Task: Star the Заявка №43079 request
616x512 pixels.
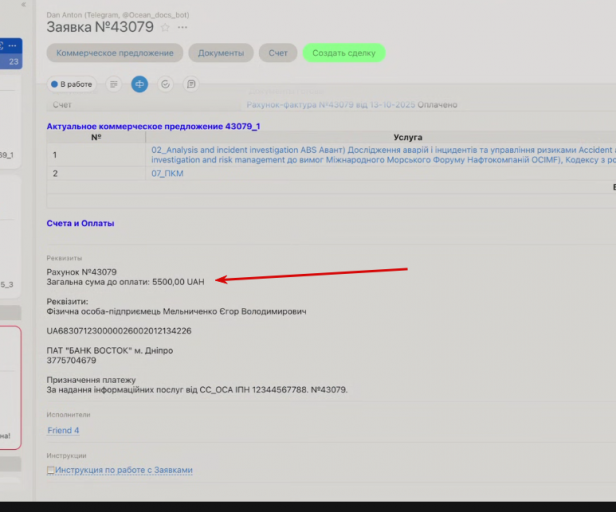Action: coord(165,28)
